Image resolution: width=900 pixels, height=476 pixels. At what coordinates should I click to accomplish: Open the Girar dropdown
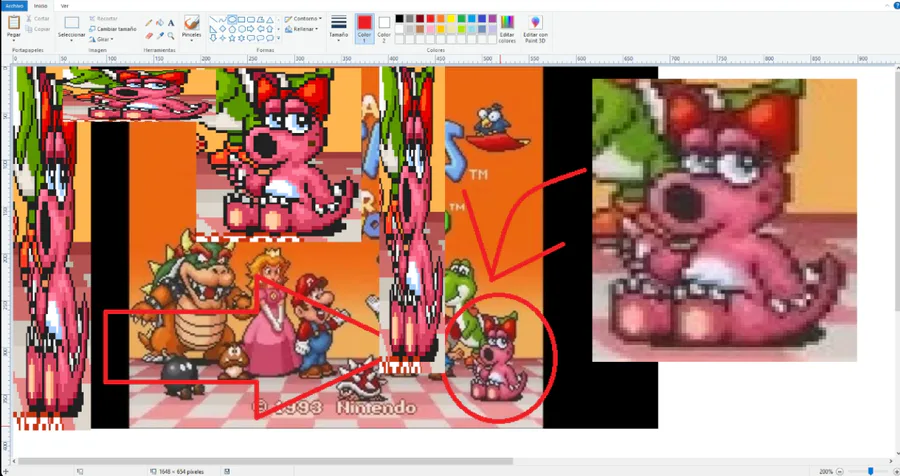(x=100, y=39)
